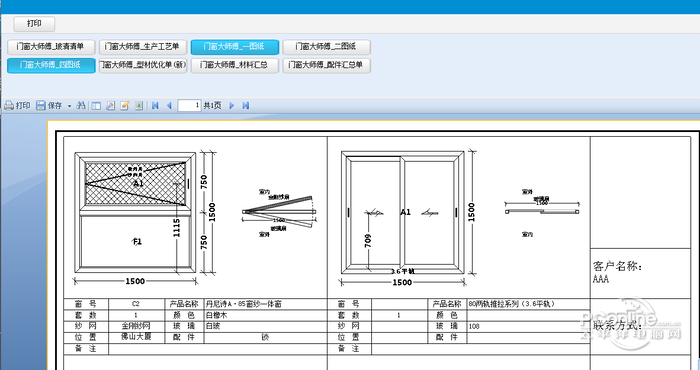Open the 门窗大师傅_生产工艺单 report
Screen dimensions: 700x370
pos(143,46)
